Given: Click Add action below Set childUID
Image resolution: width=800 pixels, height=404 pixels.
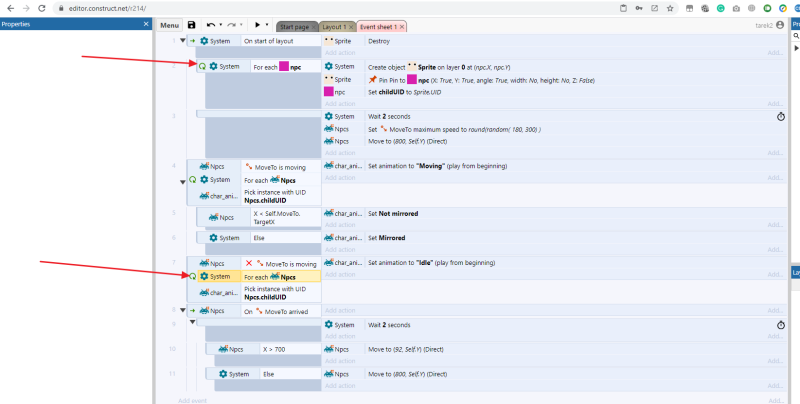Looking at the screenshot, I should pyautogui.click(x=340, y=104).
